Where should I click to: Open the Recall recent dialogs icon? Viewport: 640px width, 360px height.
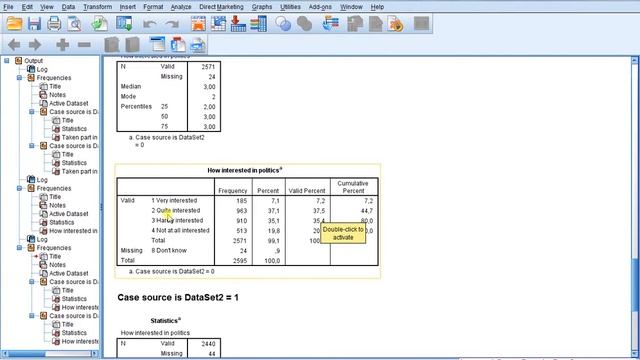[124, 24]
